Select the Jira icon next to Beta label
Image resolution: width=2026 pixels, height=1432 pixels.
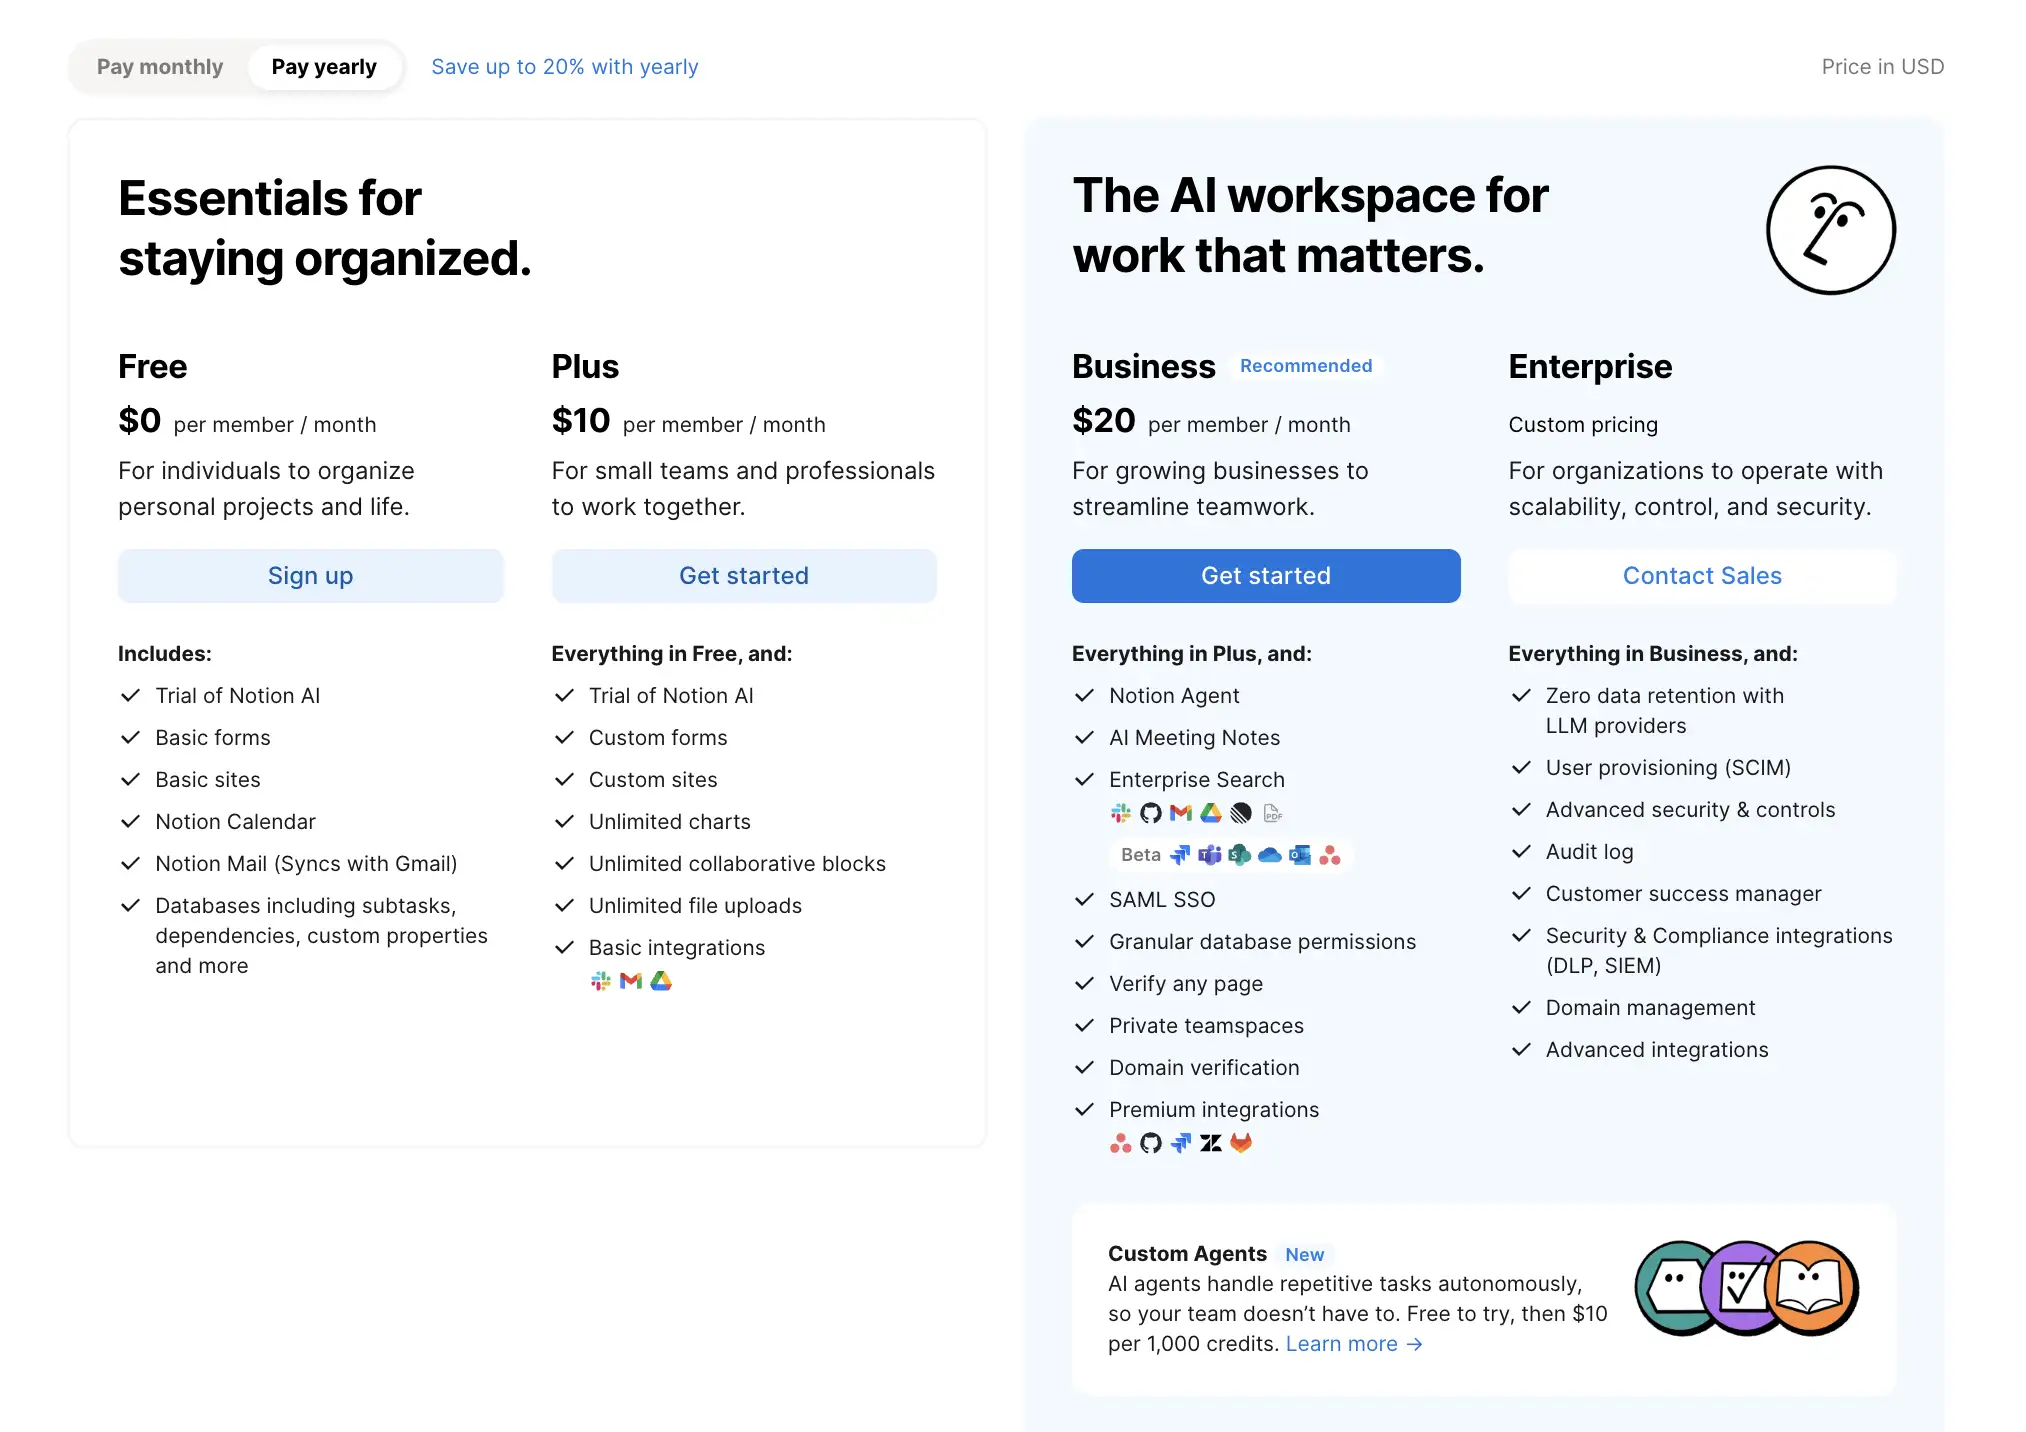click(1180, 855)
